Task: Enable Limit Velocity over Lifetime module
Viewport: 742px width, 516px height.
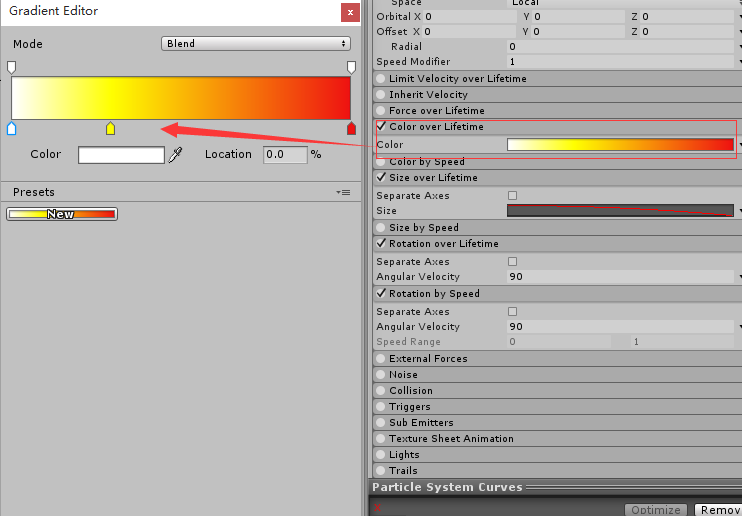Action: [x=380, y=79]
